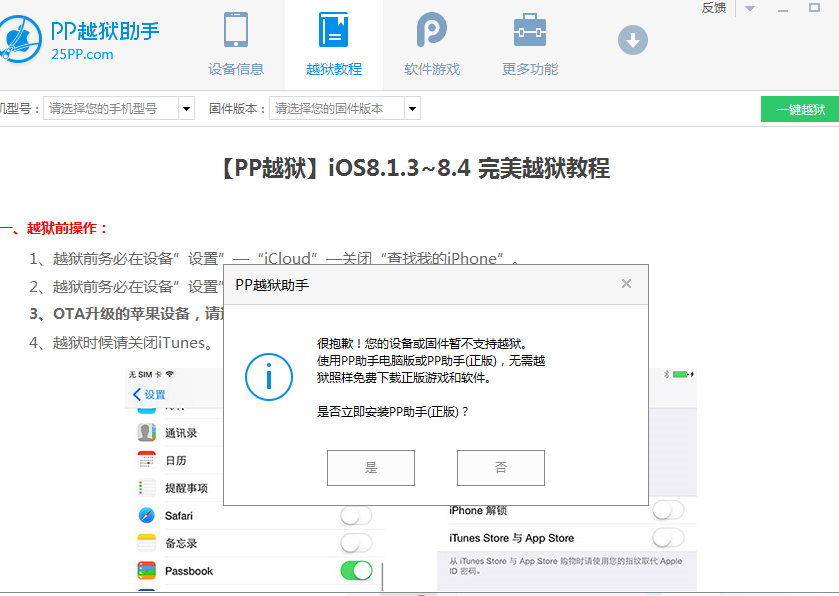839x596 pixels.
Task: Click the 备忘录 notes icon
Action: pos(146,543)
